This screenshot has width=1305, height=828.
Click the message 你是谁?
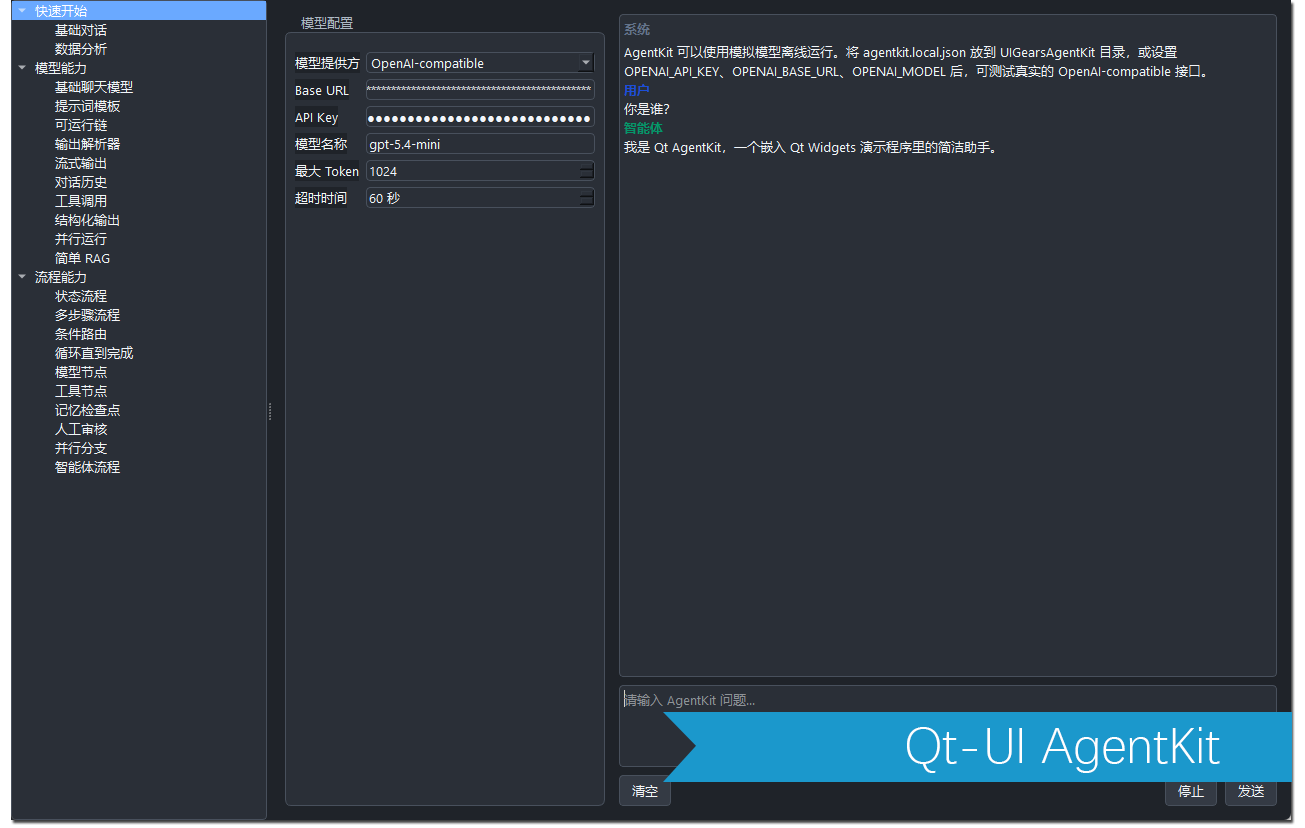(647, 109)
